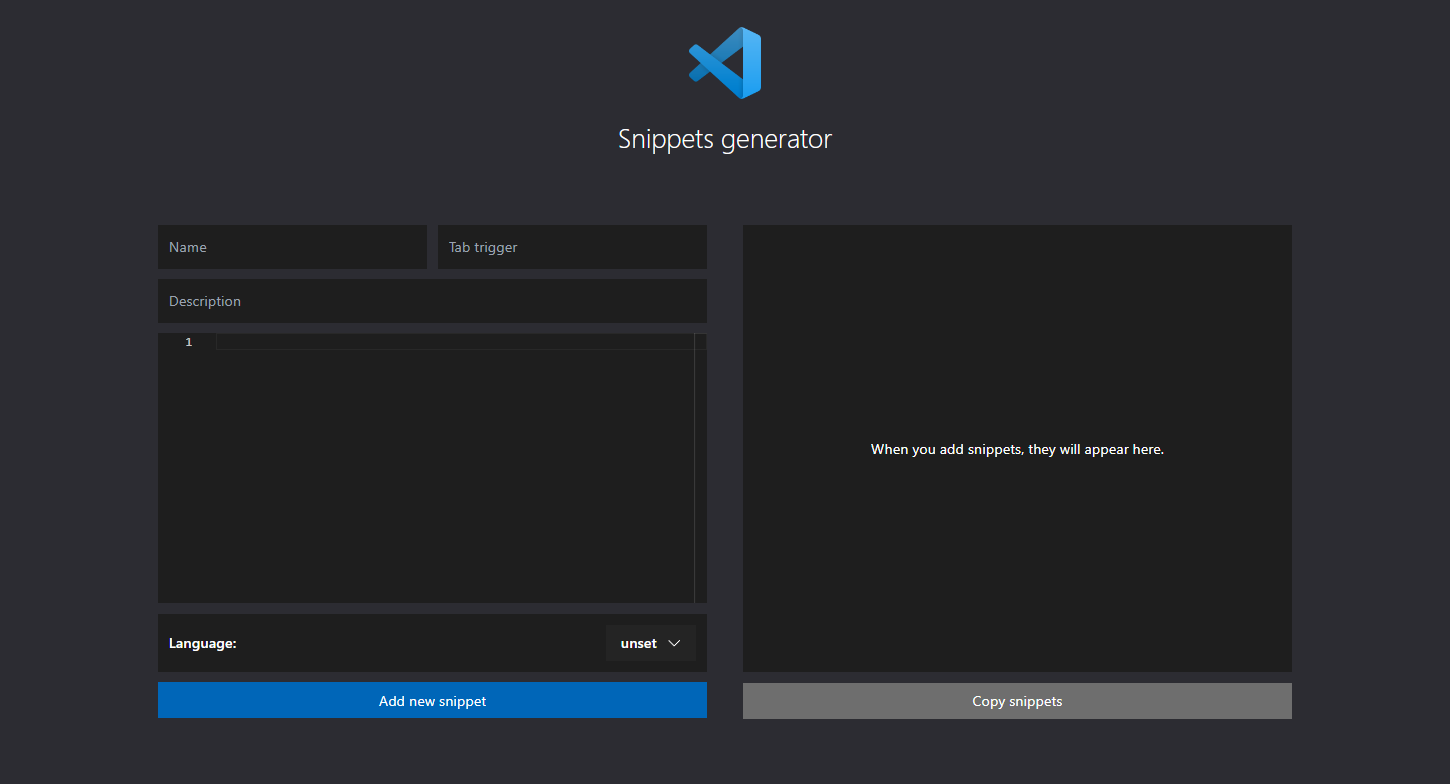Focus the Name input field
1450x784 pixels.
292,247
